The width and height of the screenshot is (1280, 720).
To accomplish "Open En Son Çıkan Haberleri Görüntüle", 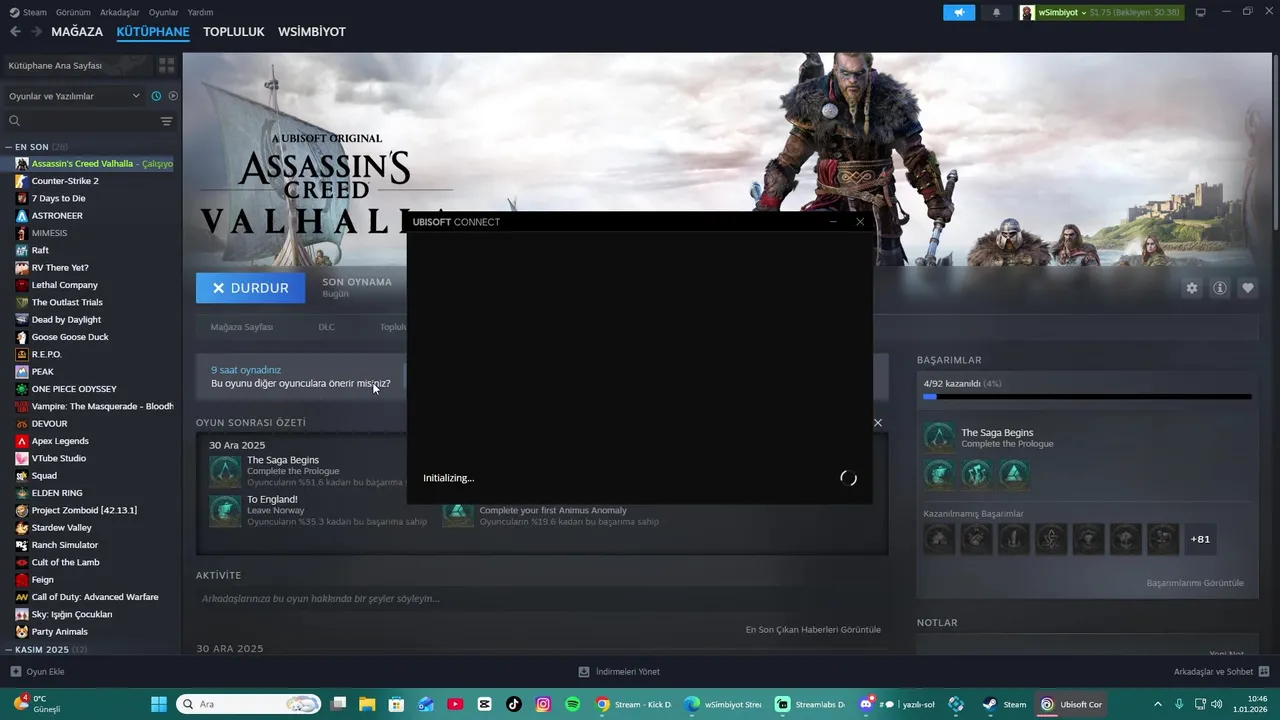I will (813, 630).
